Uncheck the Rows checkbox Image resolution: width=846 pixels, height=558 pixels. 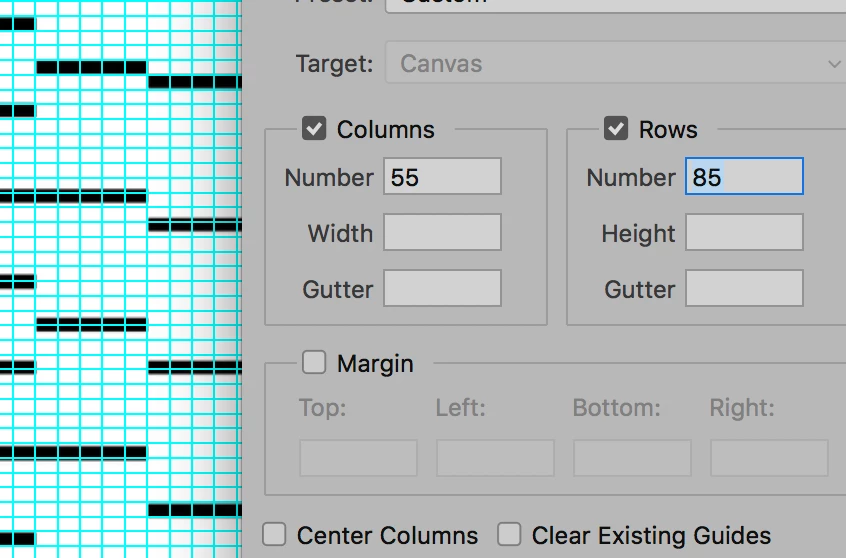pos(616,129)
